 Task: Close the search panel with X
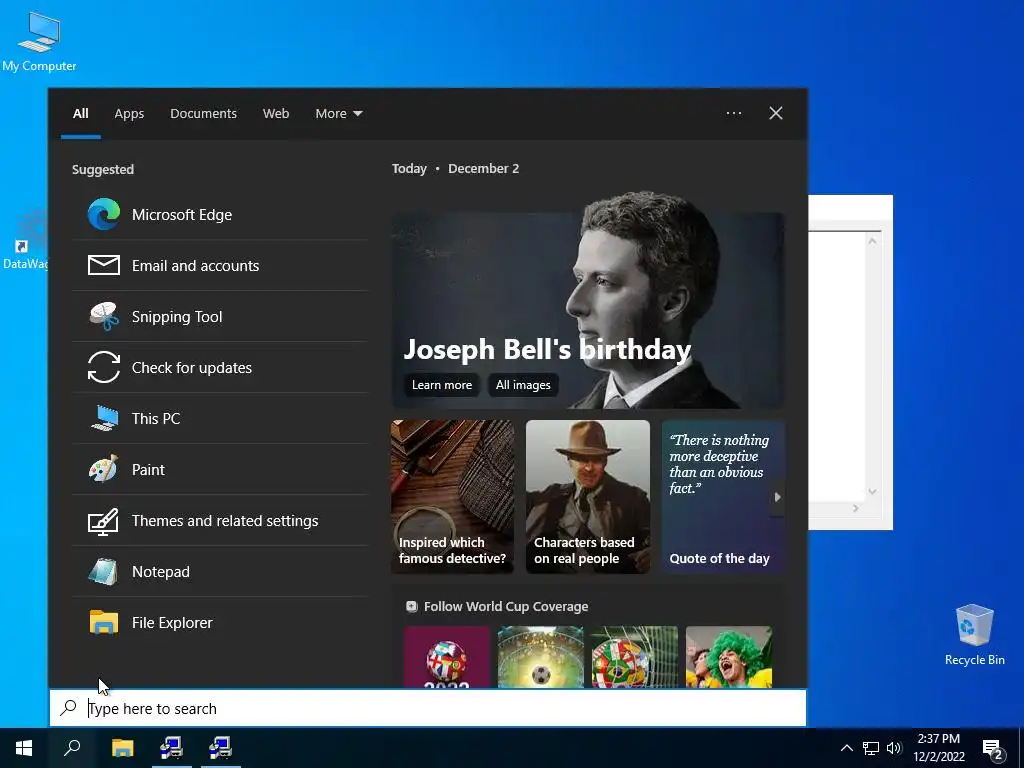776,113
